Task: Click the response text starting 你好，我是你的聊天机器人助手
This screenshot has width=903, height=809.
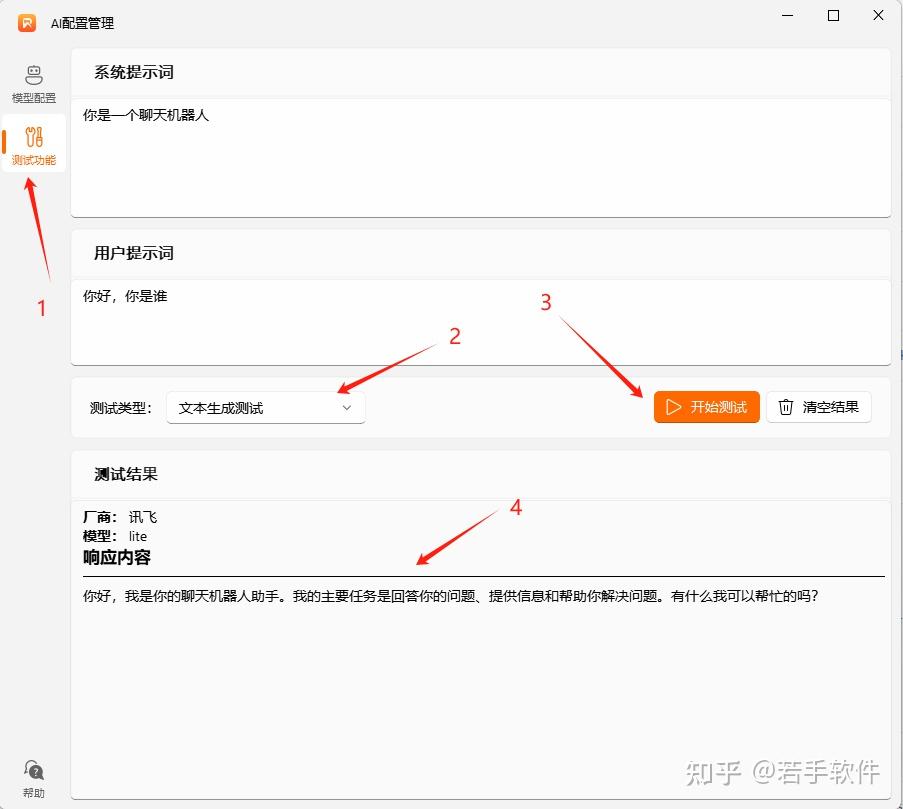Action: (450, 596)
